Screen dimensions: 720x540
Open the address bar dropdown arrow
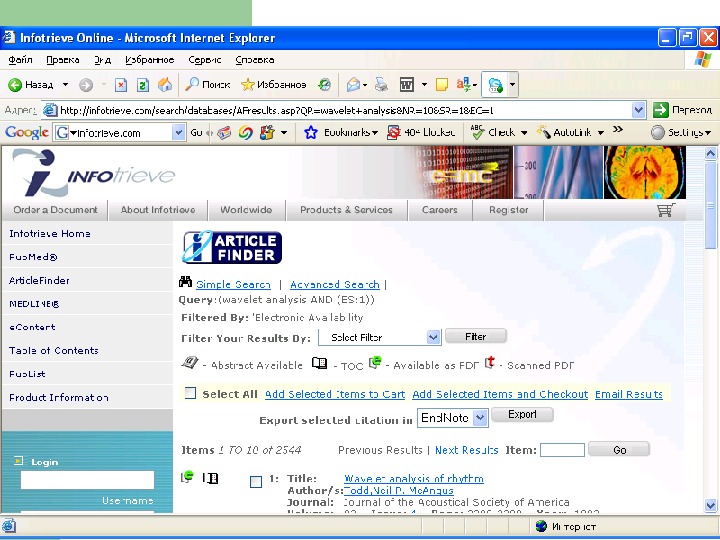pos(638,110)
